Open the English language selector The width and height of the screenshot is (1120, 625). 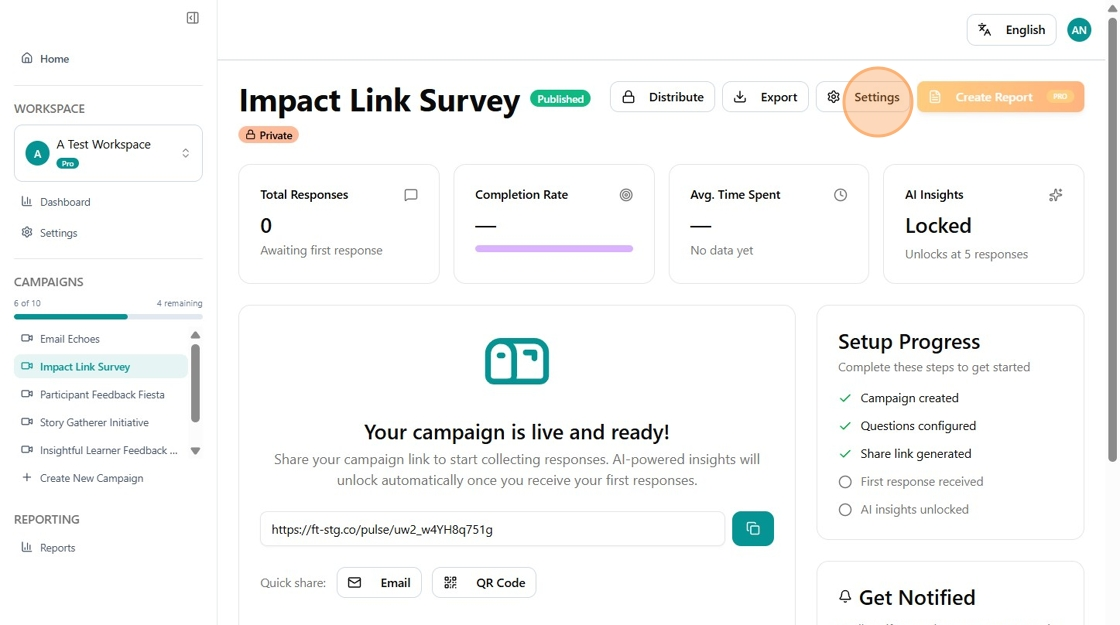click(1011, 30)
